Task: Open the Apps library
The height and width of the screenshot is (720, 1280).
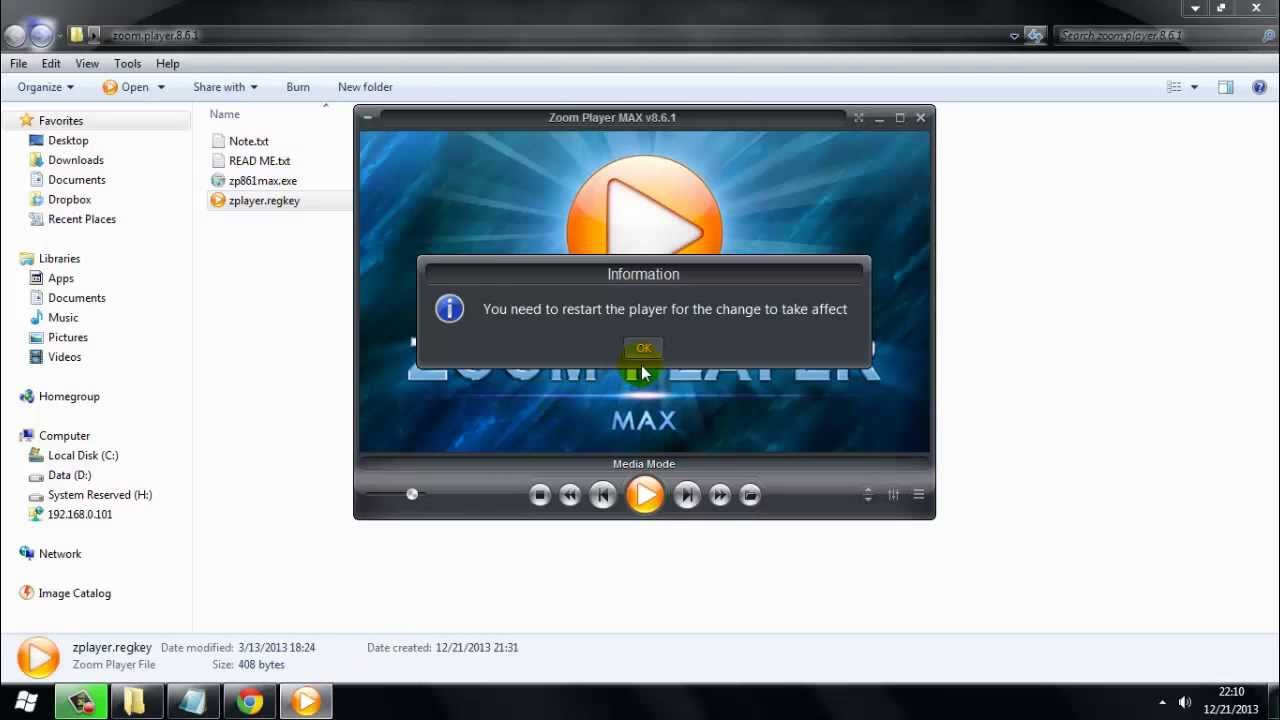Action: click(61, 278)
